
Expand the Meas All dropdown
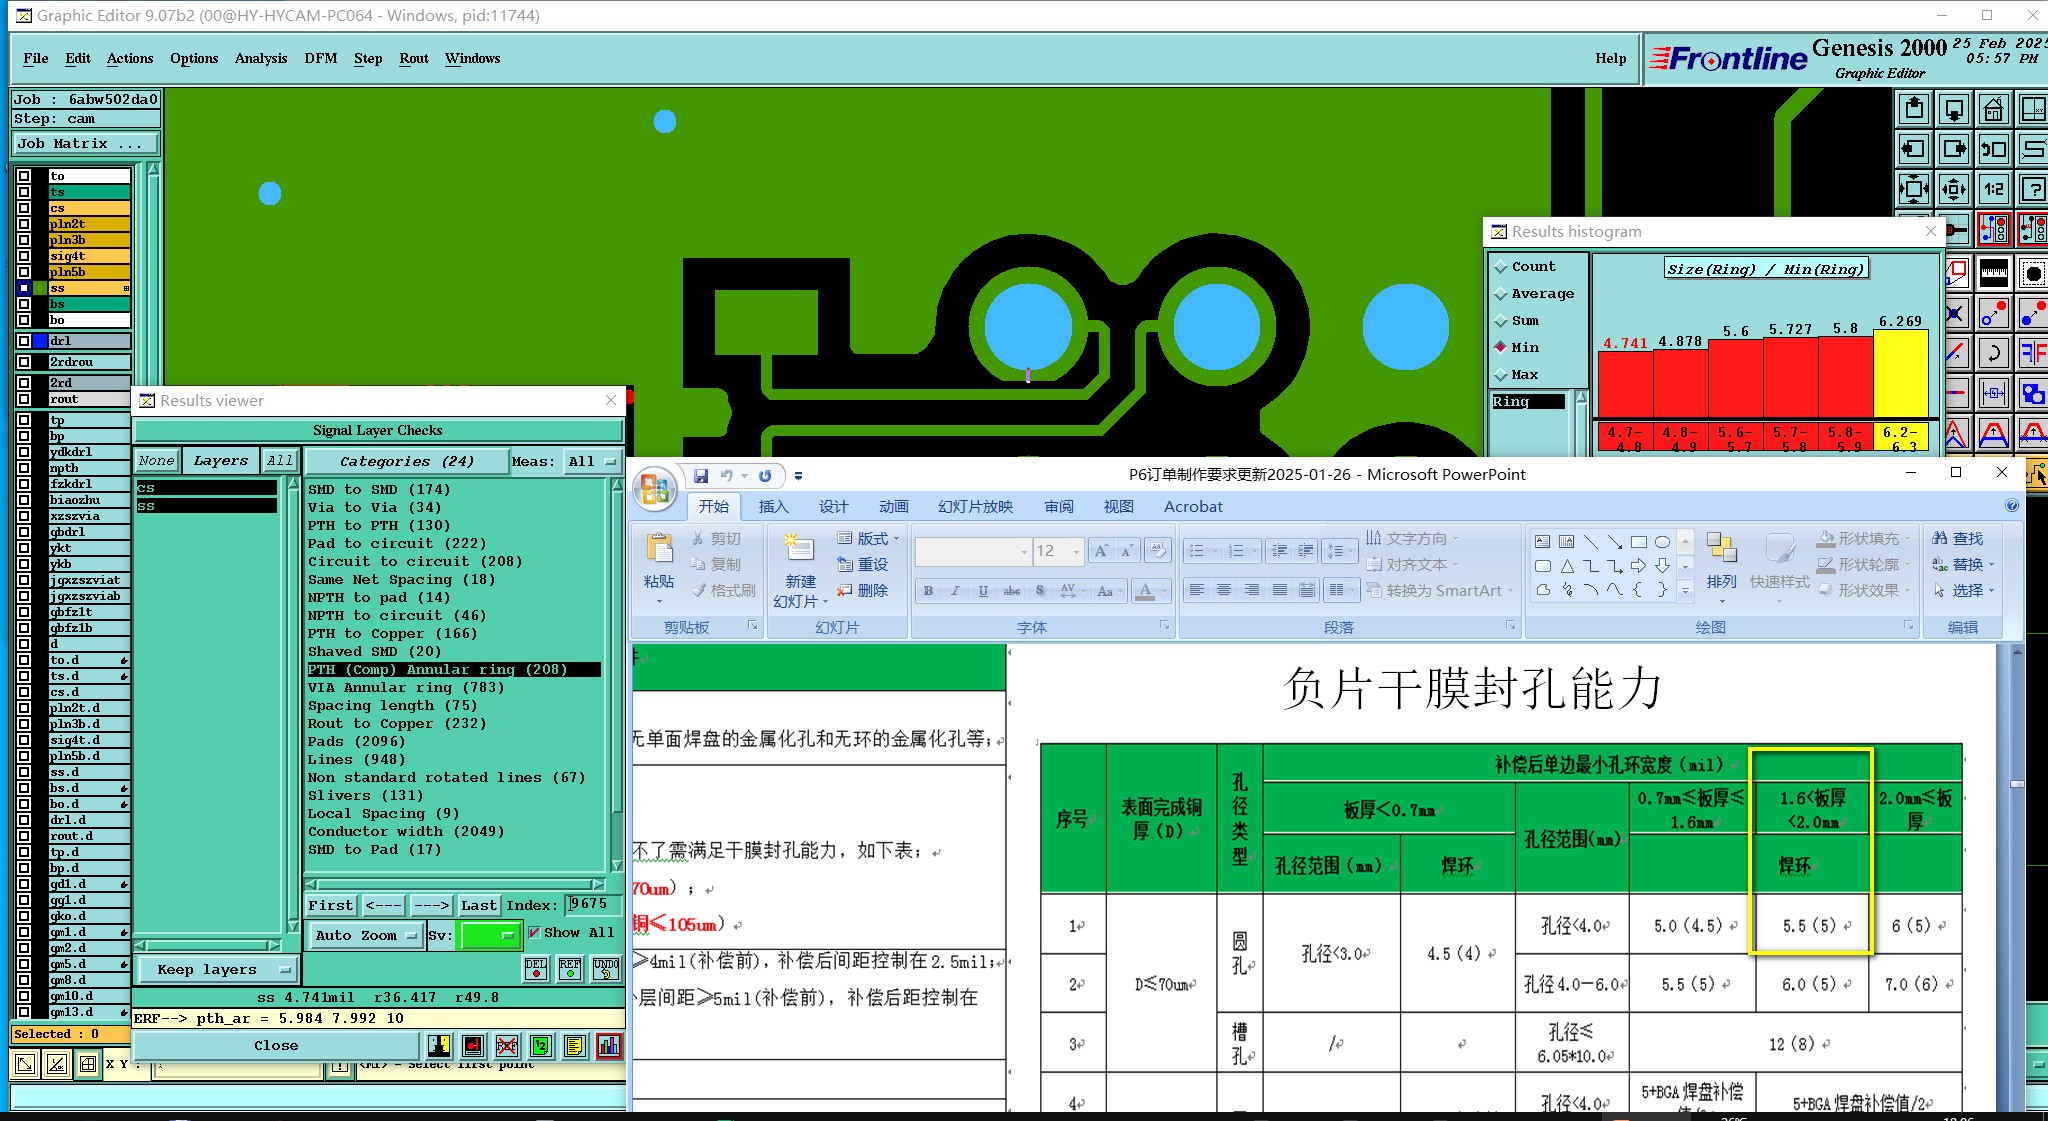tap(592, 461)
